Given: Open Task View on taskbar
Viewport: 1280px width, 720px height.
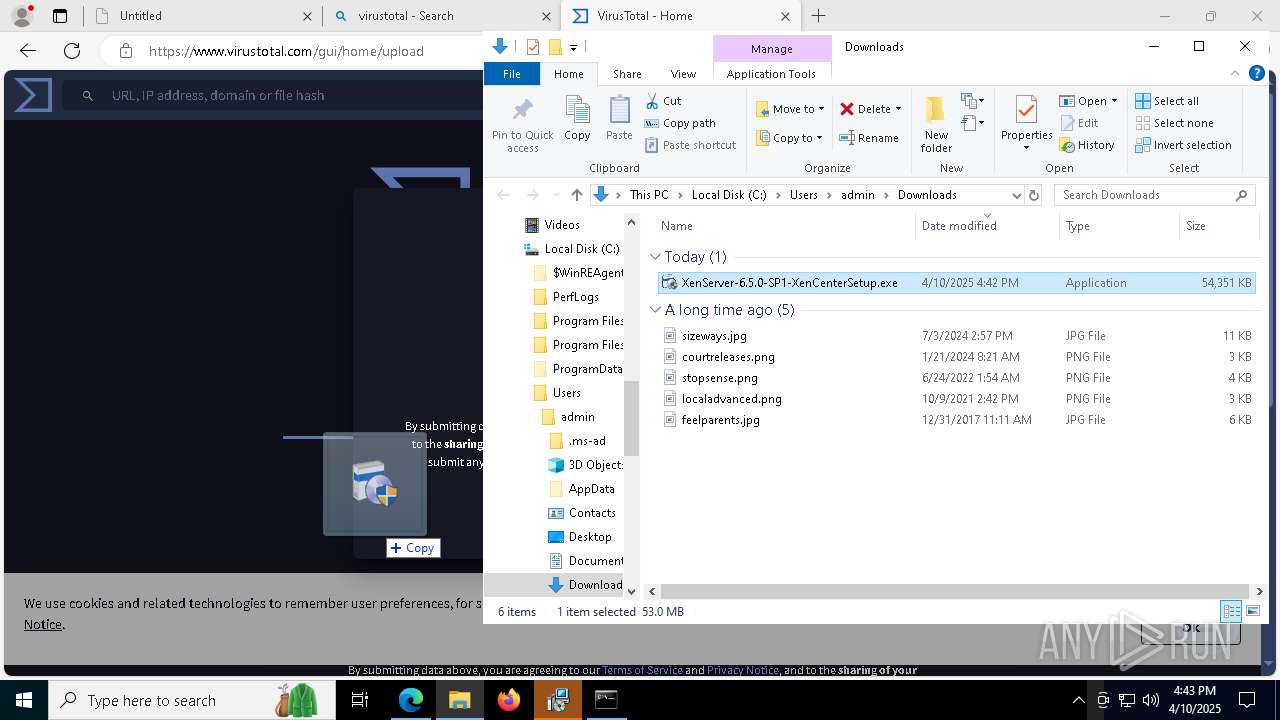Looking at the screenshot, I should click(360, 700).
